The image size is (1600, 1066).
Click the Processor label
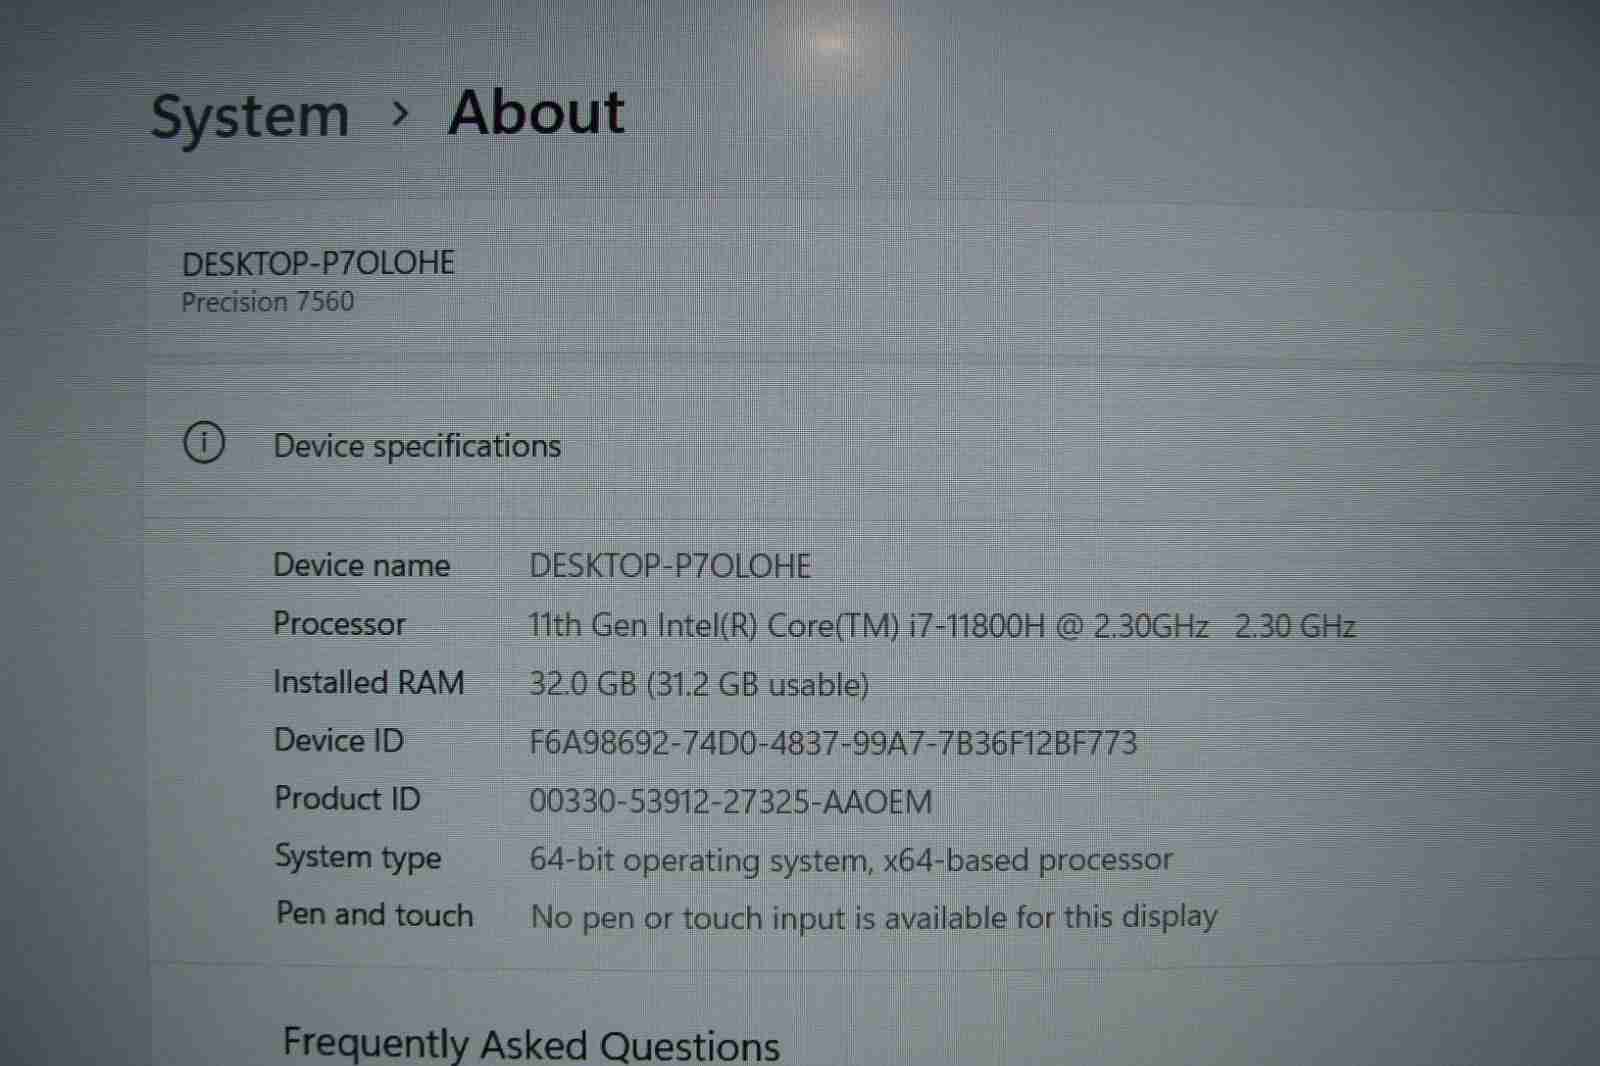pyautogui.click(x=339, y=624)
